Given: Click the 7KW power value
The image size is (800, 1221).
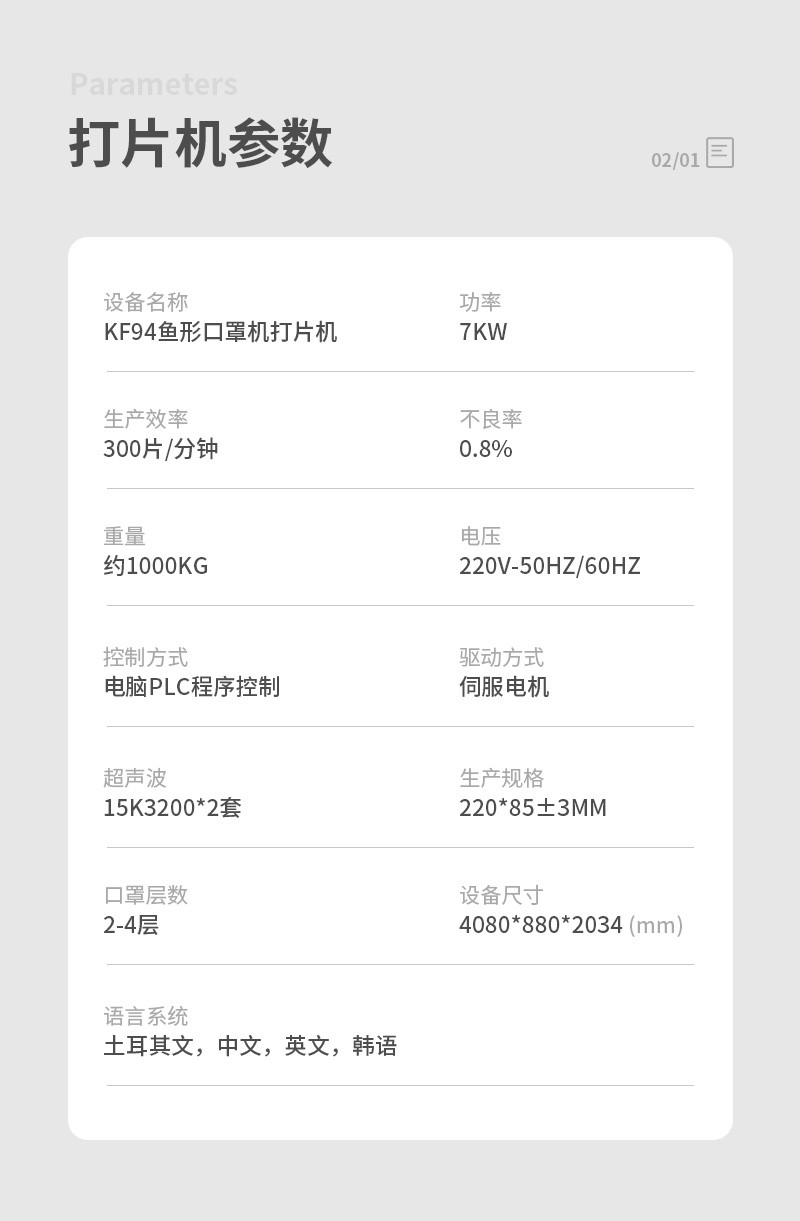Looking at the screenshot, I should tap(483, 332).
